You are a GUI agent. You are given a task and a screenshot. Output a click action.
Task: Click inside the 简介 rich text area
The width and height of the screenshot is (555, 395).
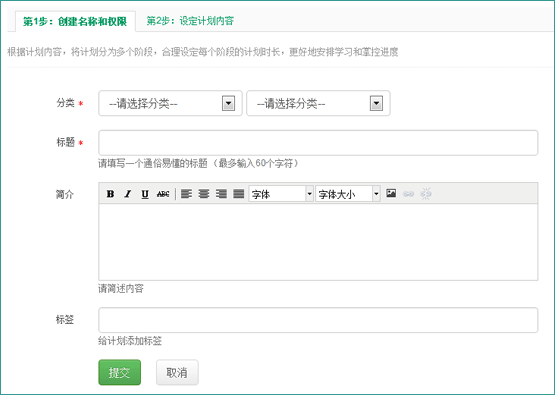(x=318, y=242)
